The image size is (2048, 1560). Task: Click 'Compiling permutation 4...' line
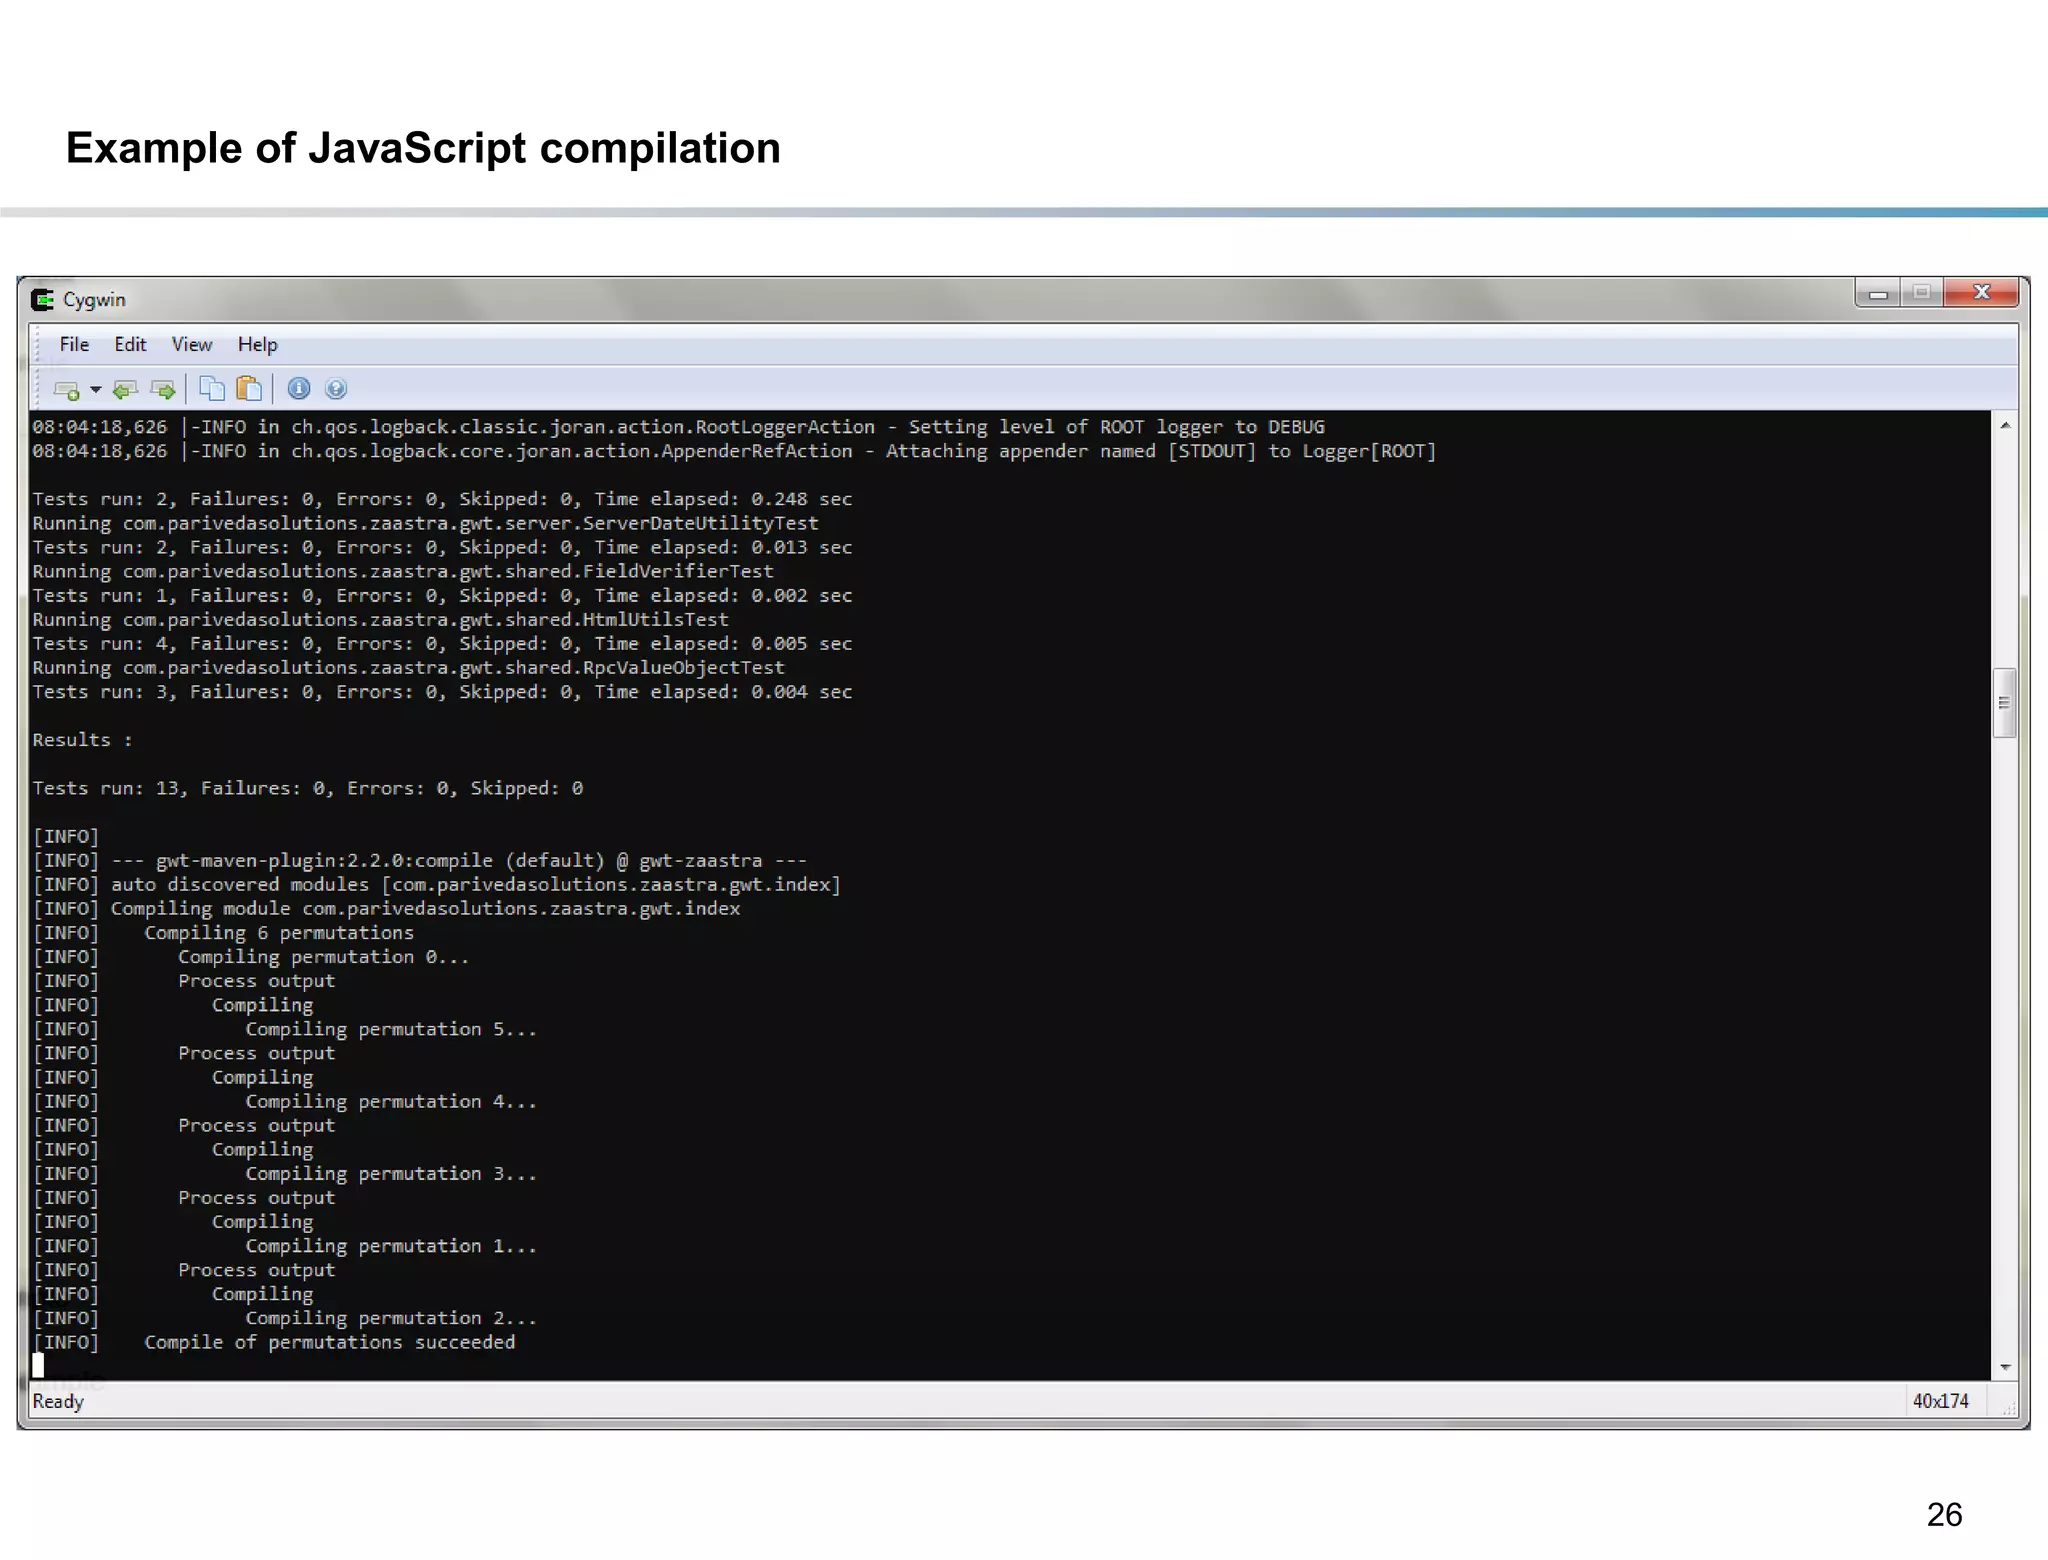tap(285, 1102)
